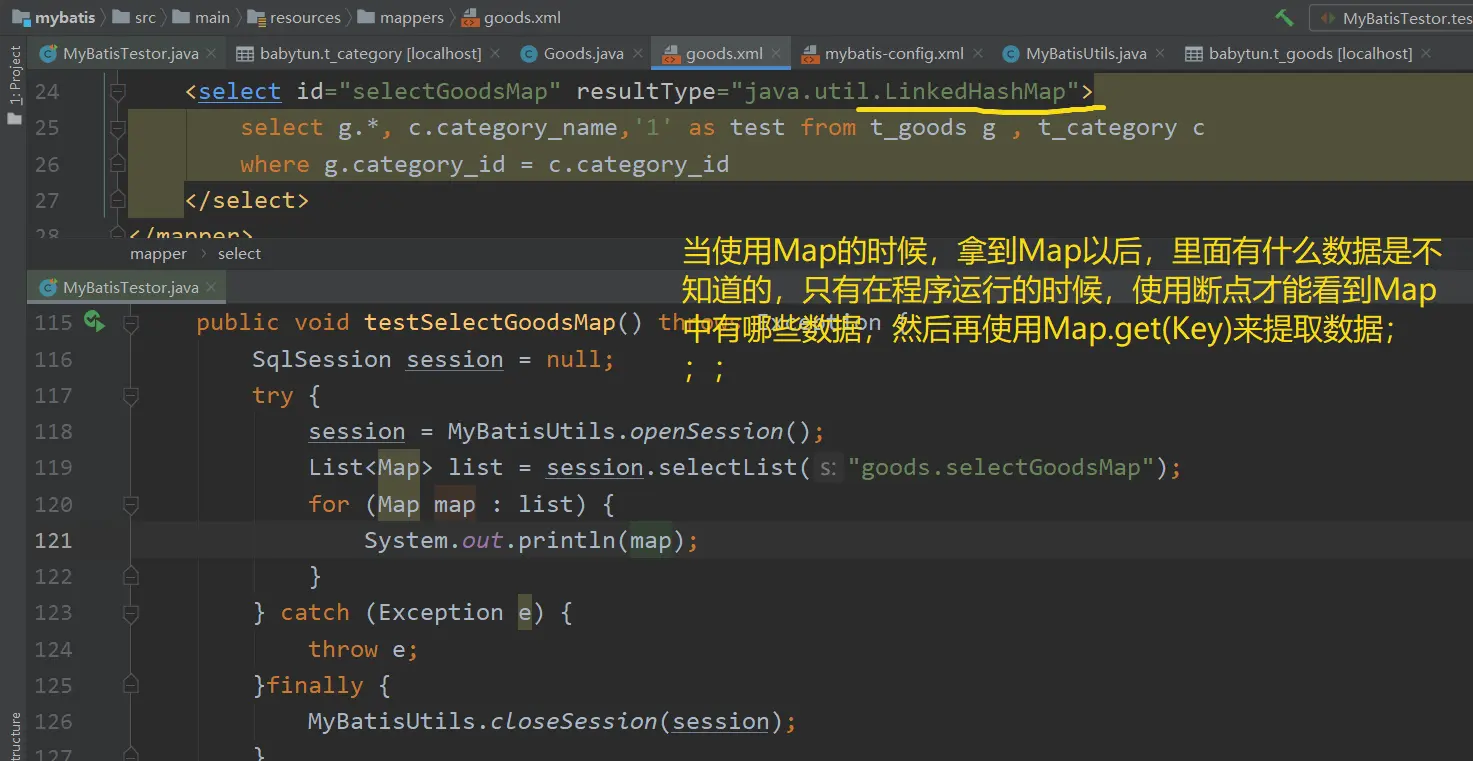Select the resources breadcrumb folder
The height and width of the screenshot is (761, 1473).
[x=294, y=18]
